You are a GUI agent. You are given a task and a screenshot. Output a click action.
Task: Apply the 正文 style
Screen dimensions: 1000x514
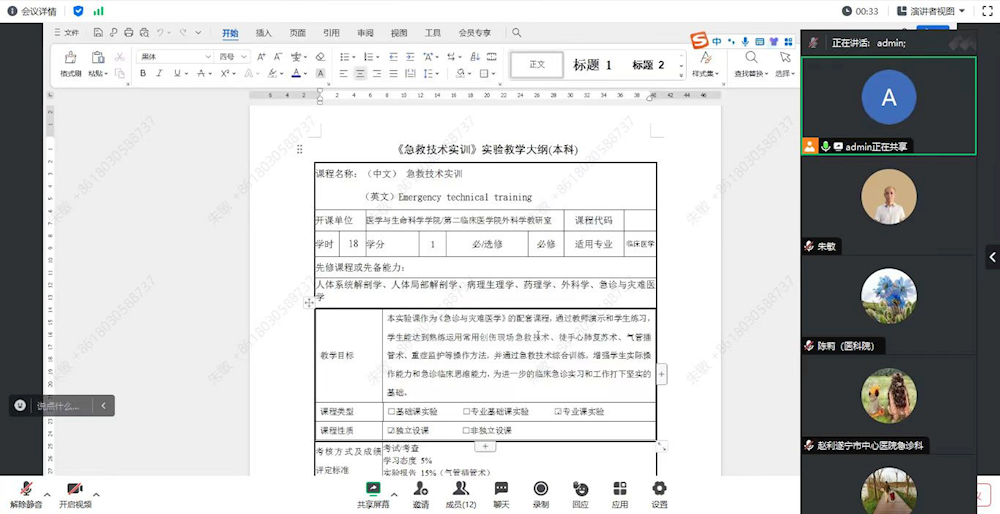(x=537, y=64)
